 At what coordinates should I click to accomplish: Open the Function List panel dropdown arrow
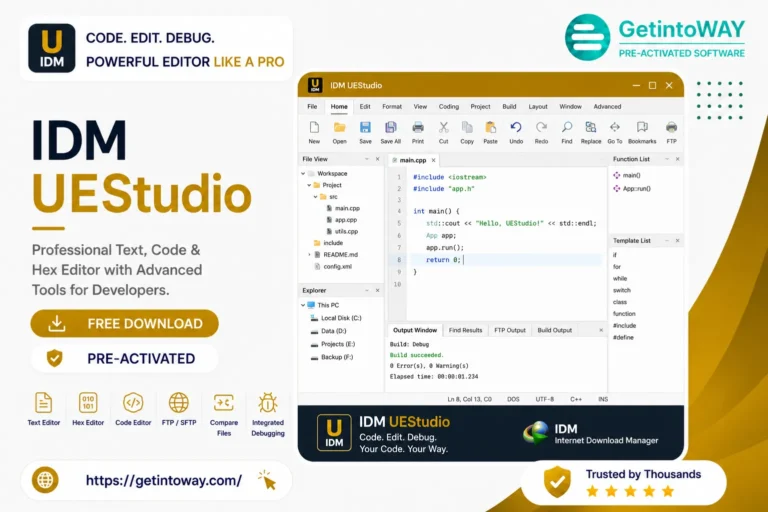pyautogui.click(x=667, y=159)
